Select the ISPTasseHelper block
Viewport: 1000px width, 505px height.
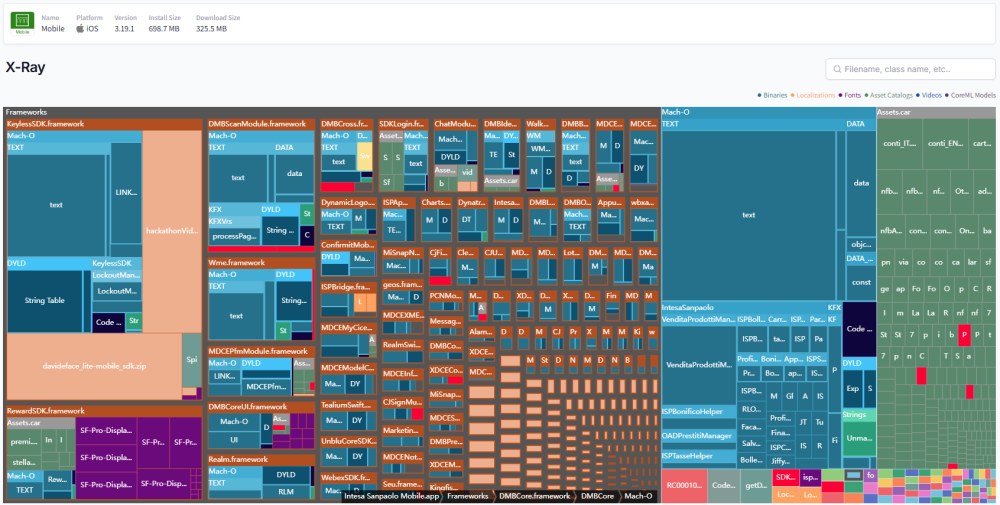click(698, 456)
